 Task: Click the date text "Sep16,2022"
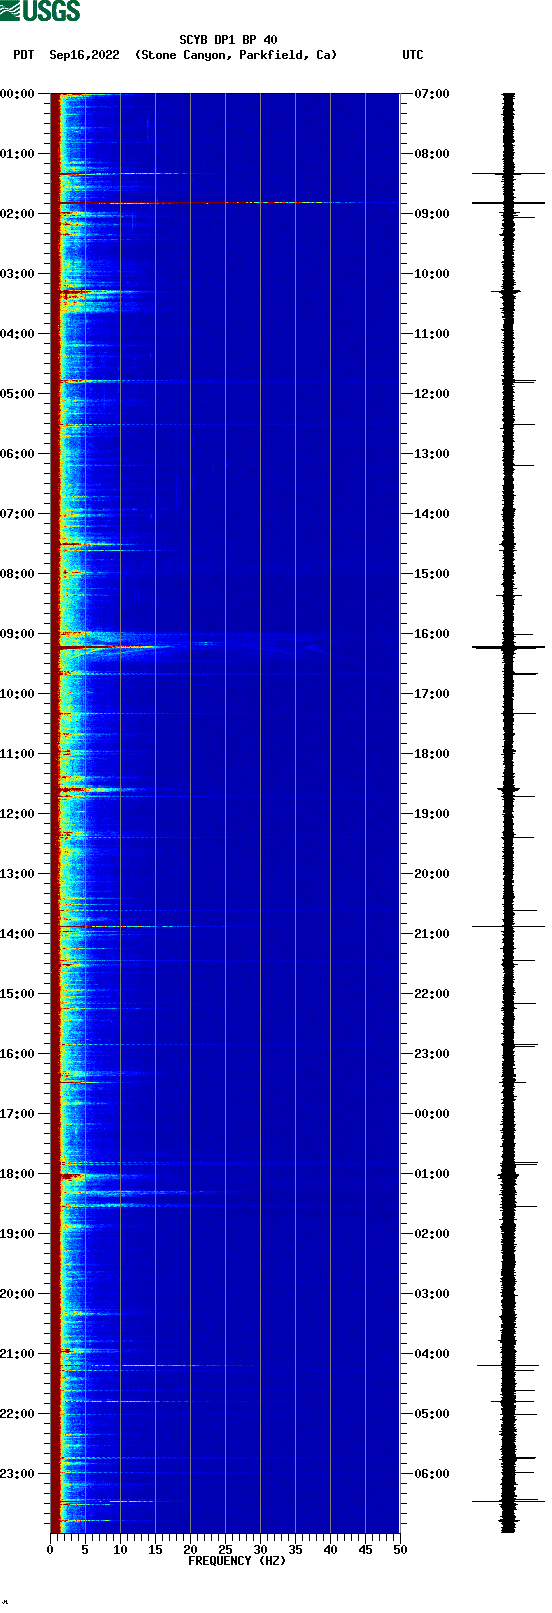[84, 55]
